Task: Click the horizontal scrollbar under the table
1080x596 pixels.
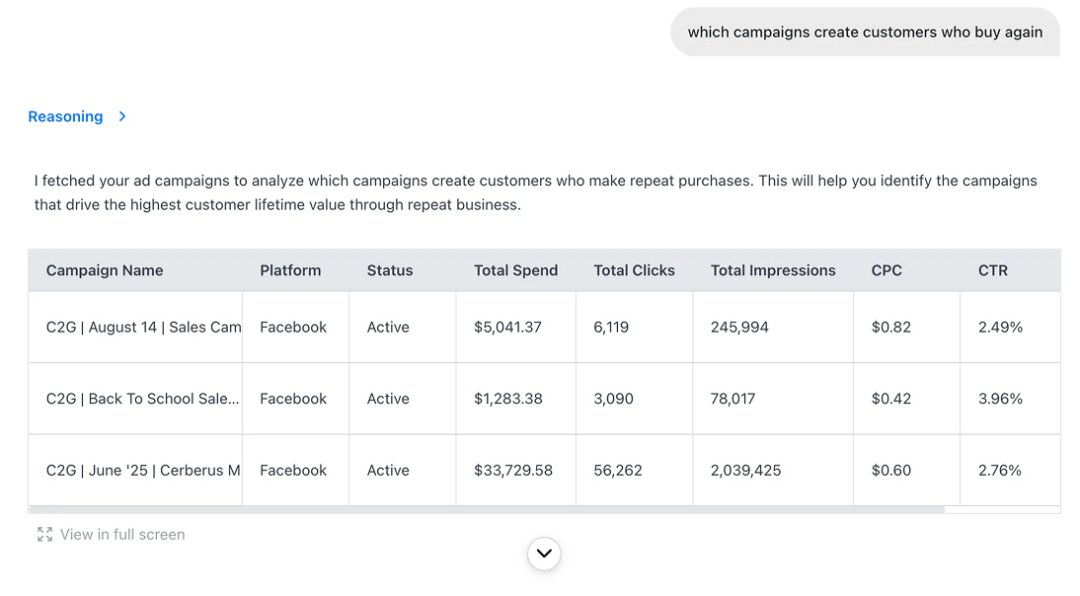Action: coord(490,510)
